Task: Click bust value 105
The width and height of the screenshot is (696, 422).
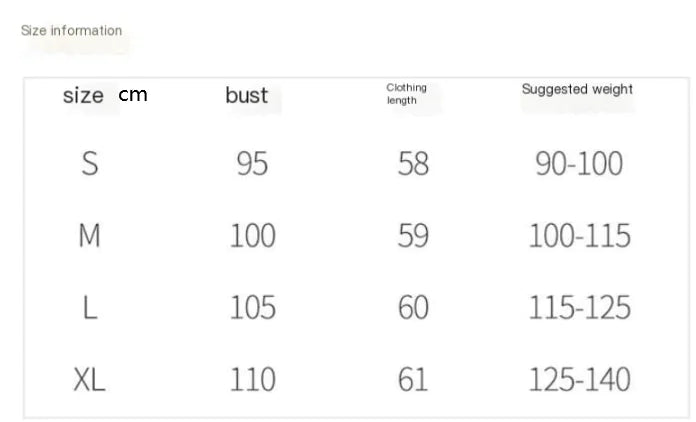Action: (252, 308)
